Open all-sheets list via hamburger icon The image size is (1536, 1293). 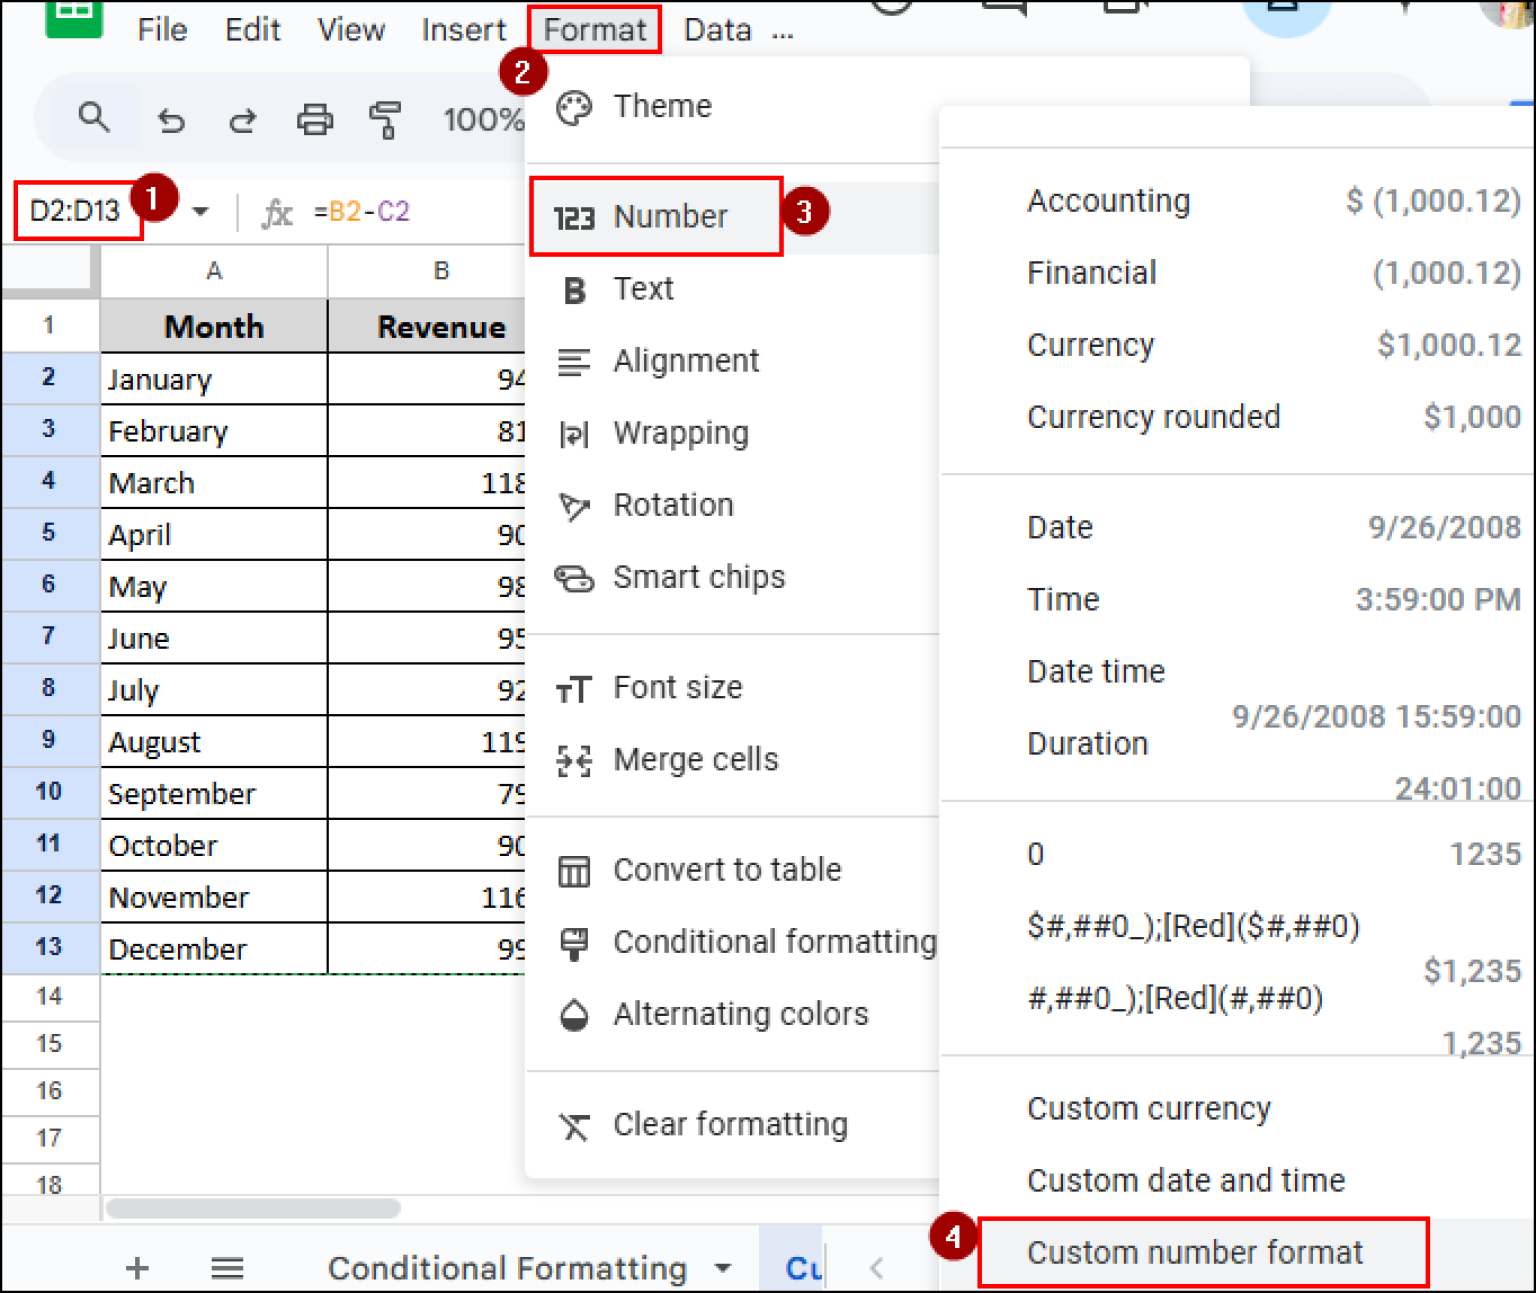coord(228,1267)
